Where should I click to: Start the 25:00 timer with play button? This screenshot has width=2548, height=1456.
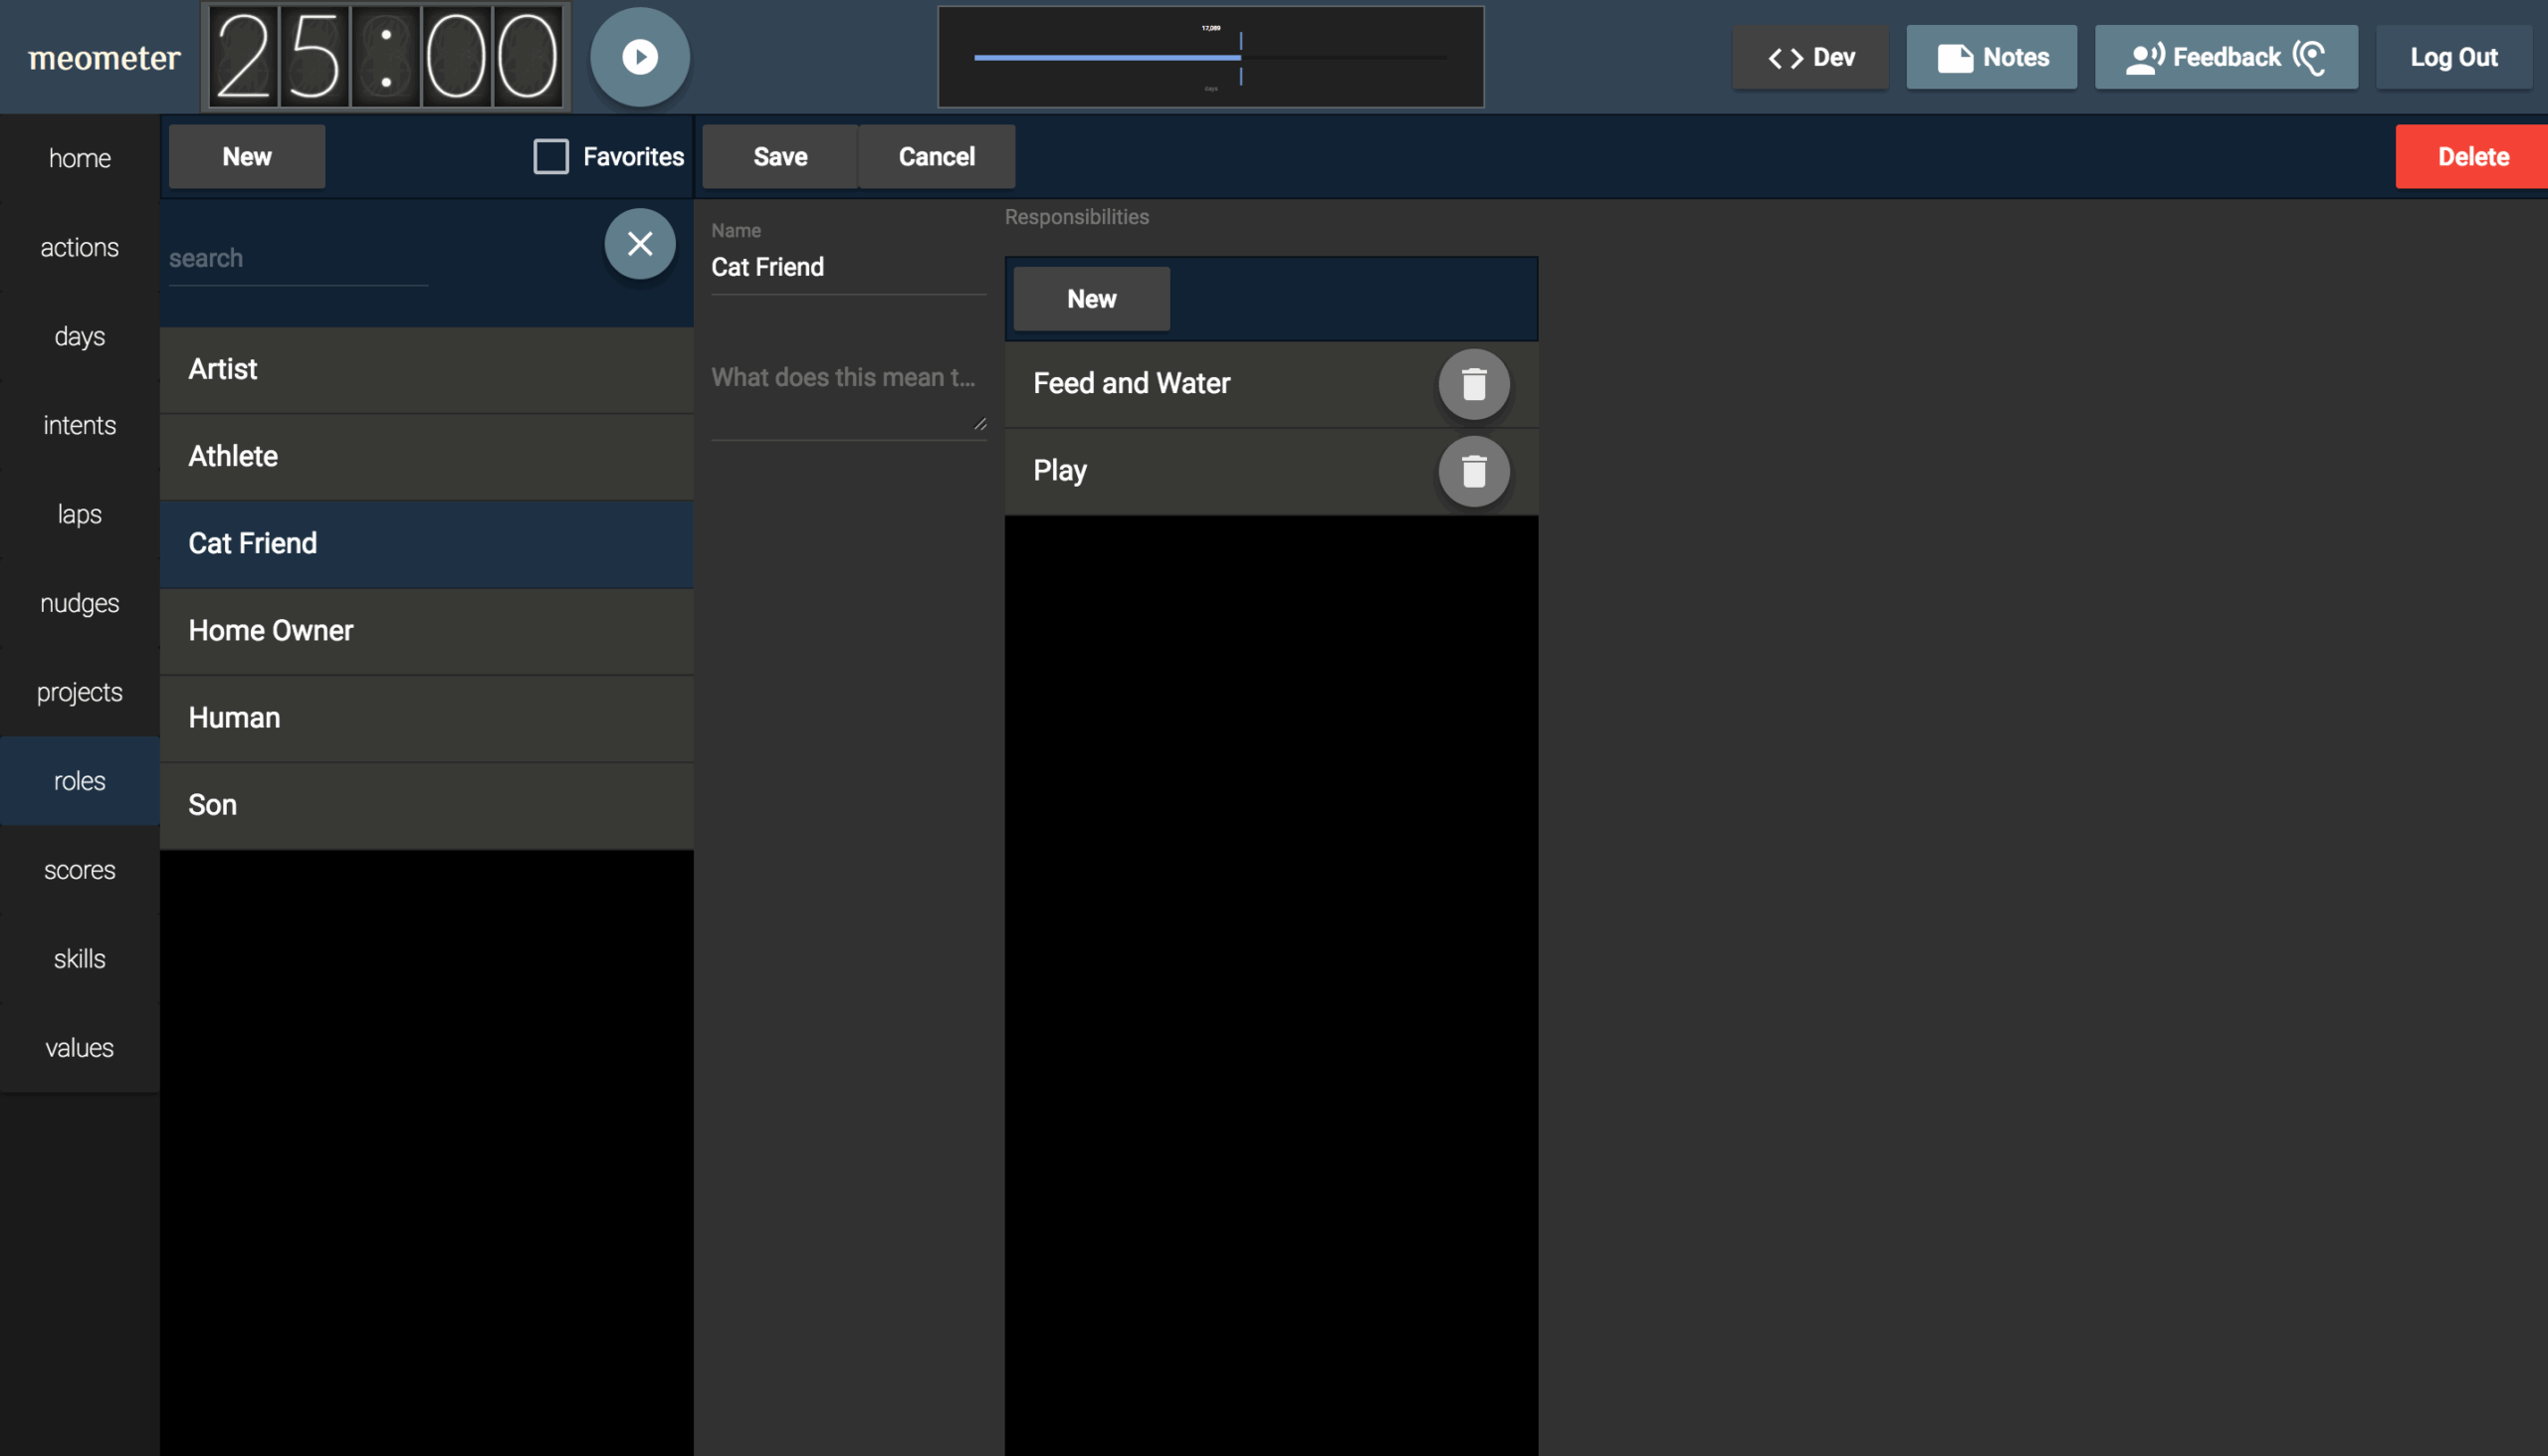tap(639, 57)
